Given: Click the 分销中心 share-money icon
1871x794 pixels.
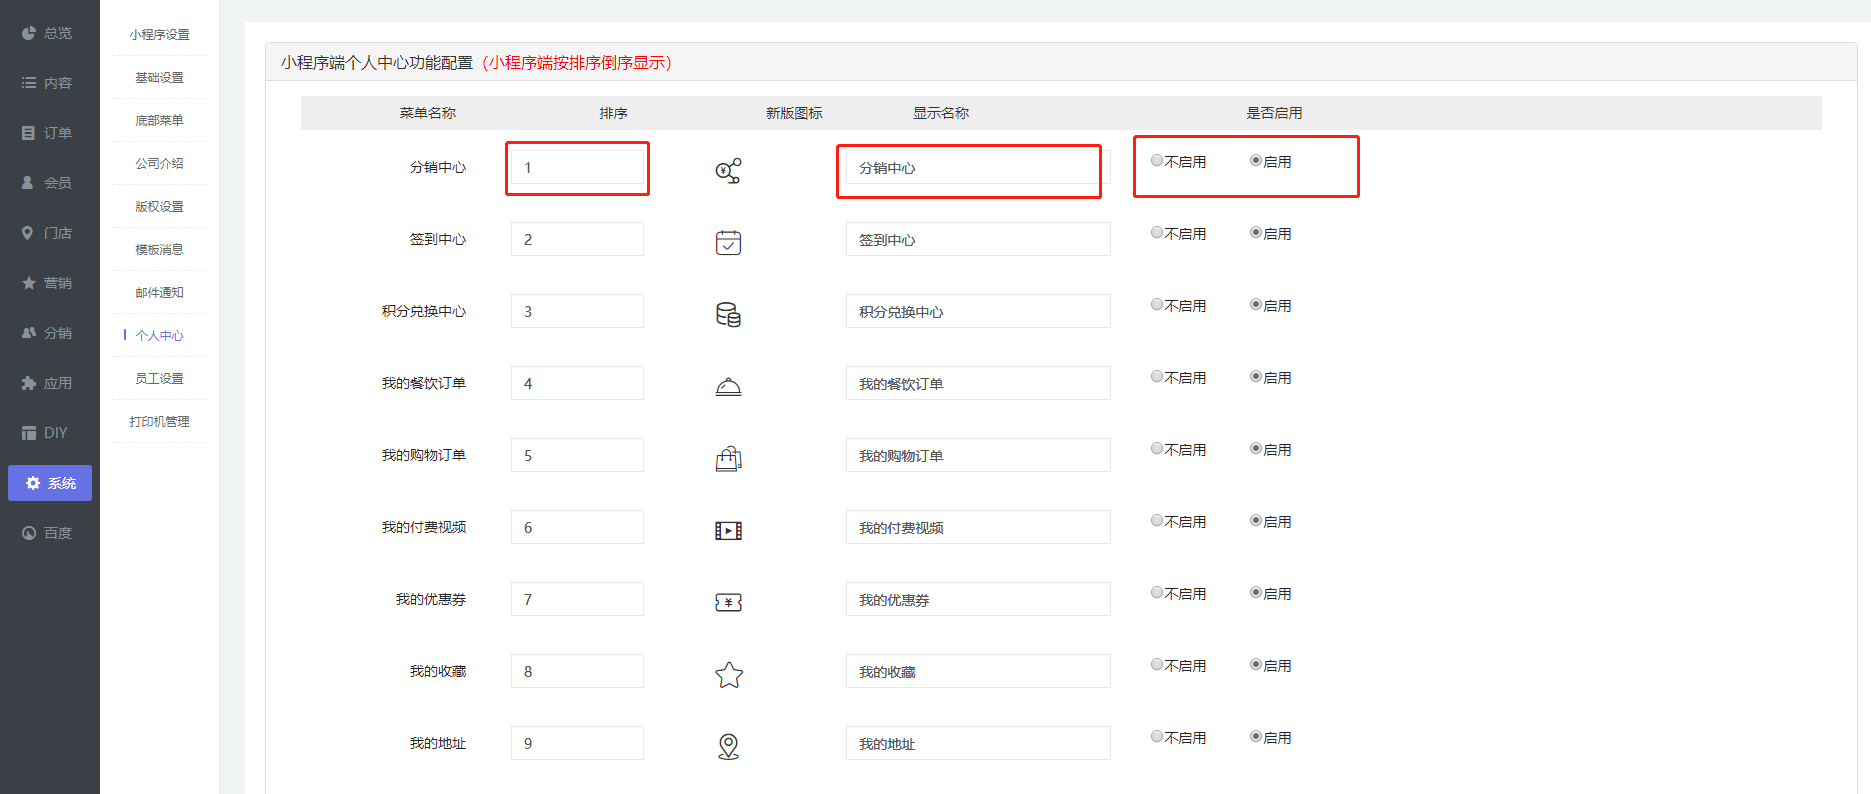Looking at the screenshot, I should click(728, 171).
